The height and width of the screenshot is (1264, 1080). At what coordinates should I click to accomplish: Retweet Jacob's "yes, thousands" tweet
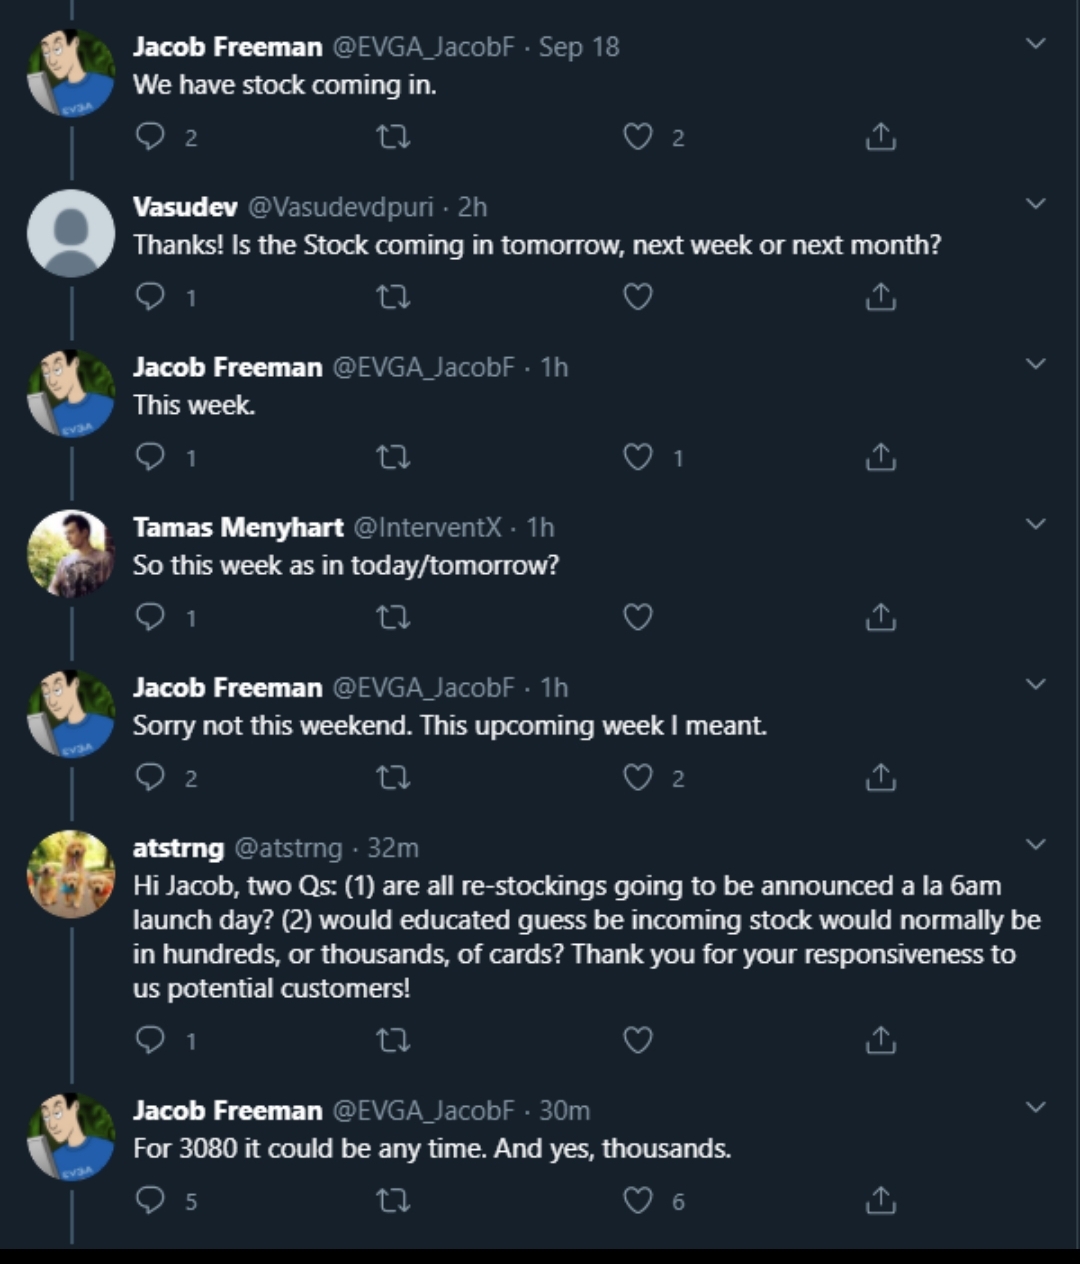pos(393,1200)
